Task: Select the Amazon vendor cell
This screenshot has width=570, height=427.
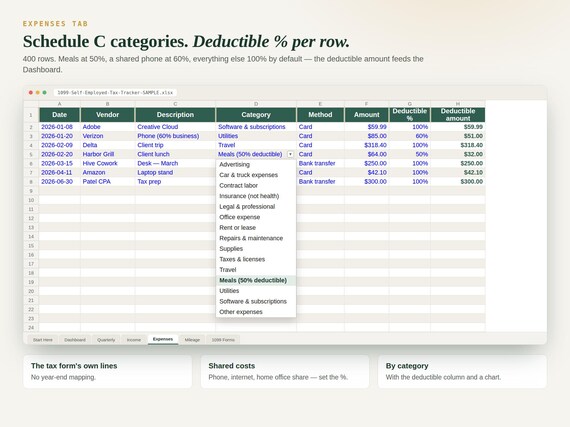Action: 108,172
